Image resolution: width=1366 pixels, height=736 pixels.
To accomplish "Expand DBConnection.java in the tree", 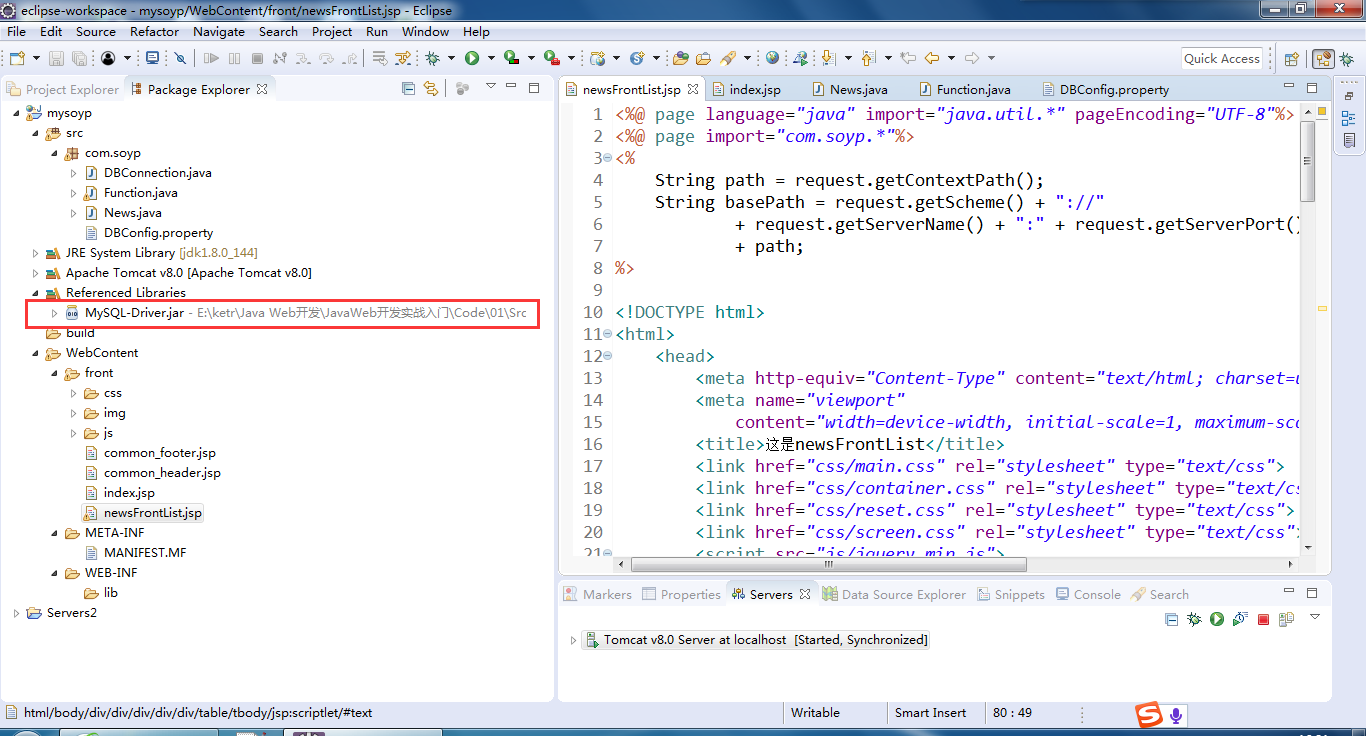I will (74, 173).
